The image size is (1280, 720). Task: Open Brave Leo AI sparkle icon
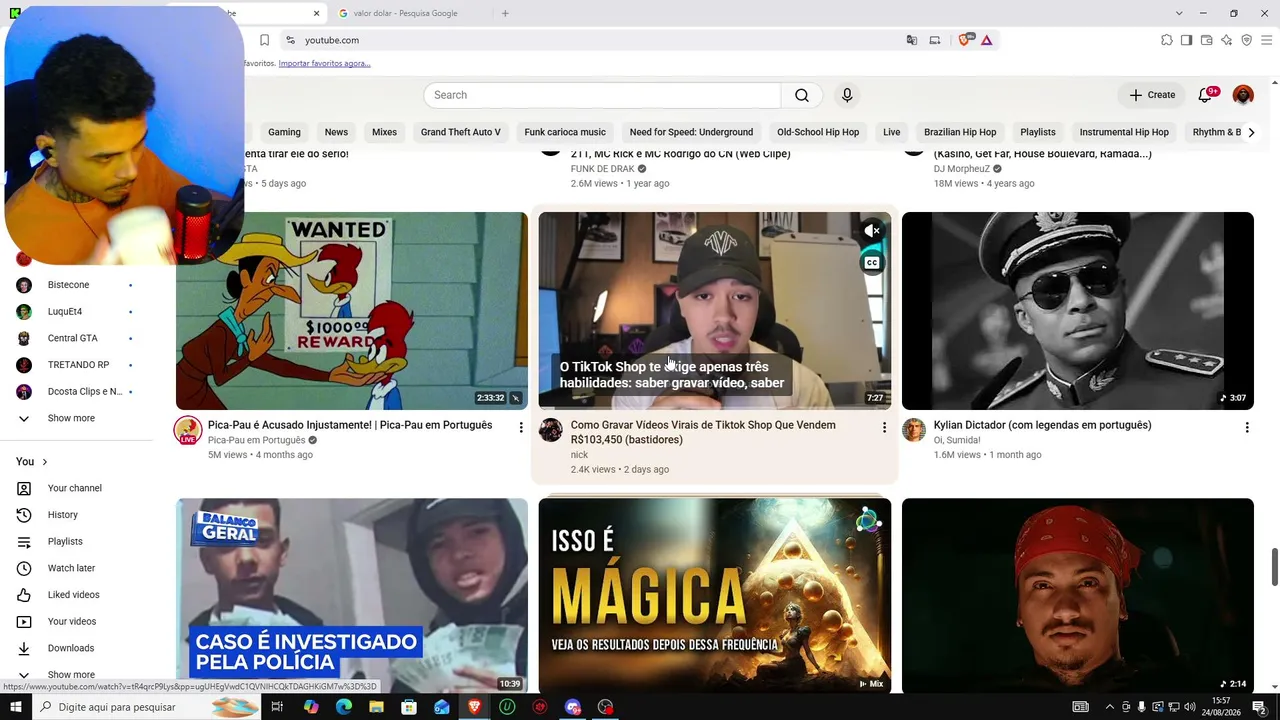pyautogui.click(x=1226, y=40)
